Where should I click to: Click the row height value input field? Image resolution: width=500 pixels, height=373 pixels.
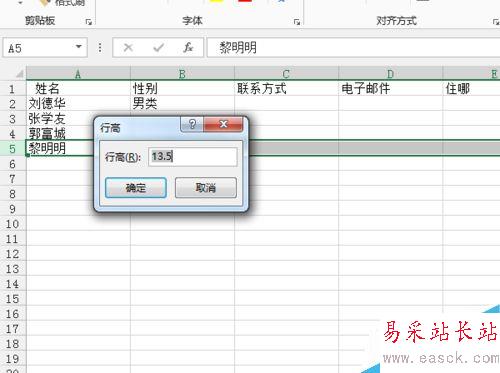(x=193, y=156)
